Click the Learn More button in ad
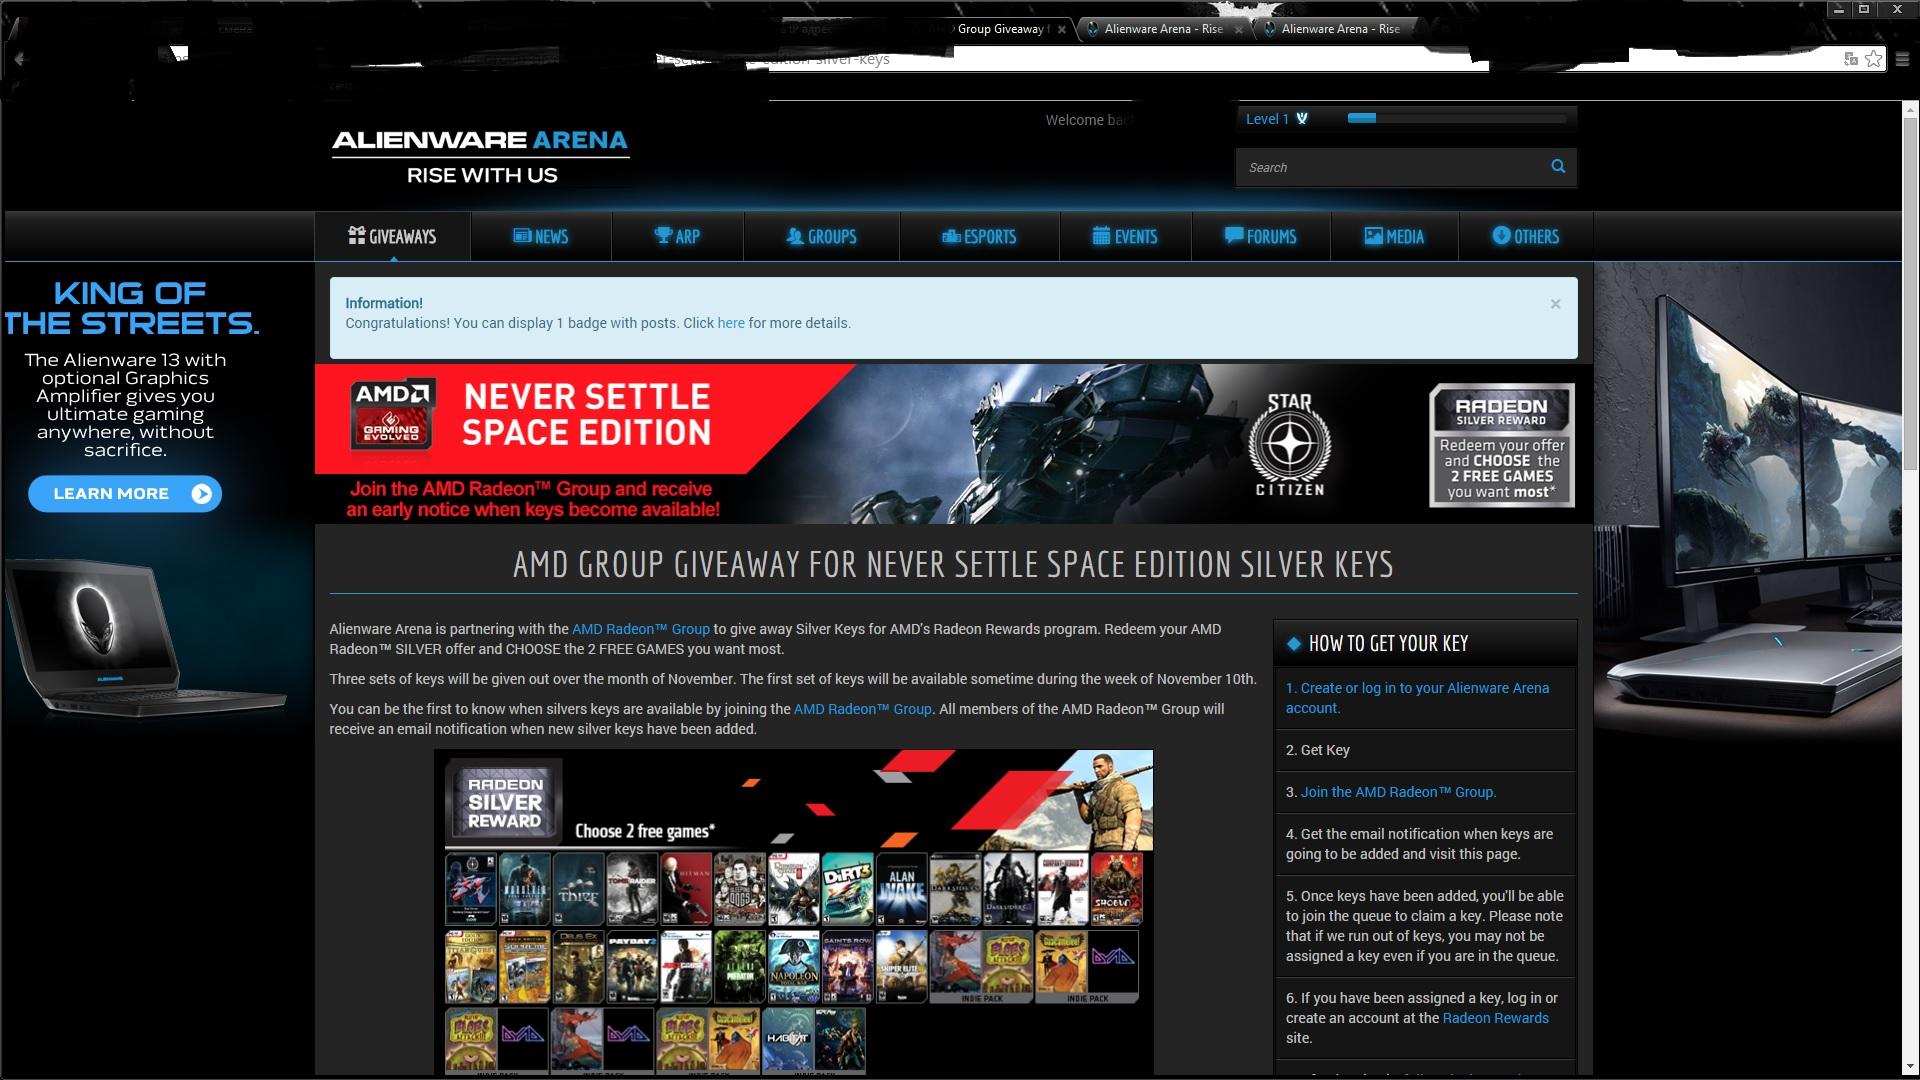Image resolution: width=1920 pixels, height=1080 pixels. click(x=125, y=494)
